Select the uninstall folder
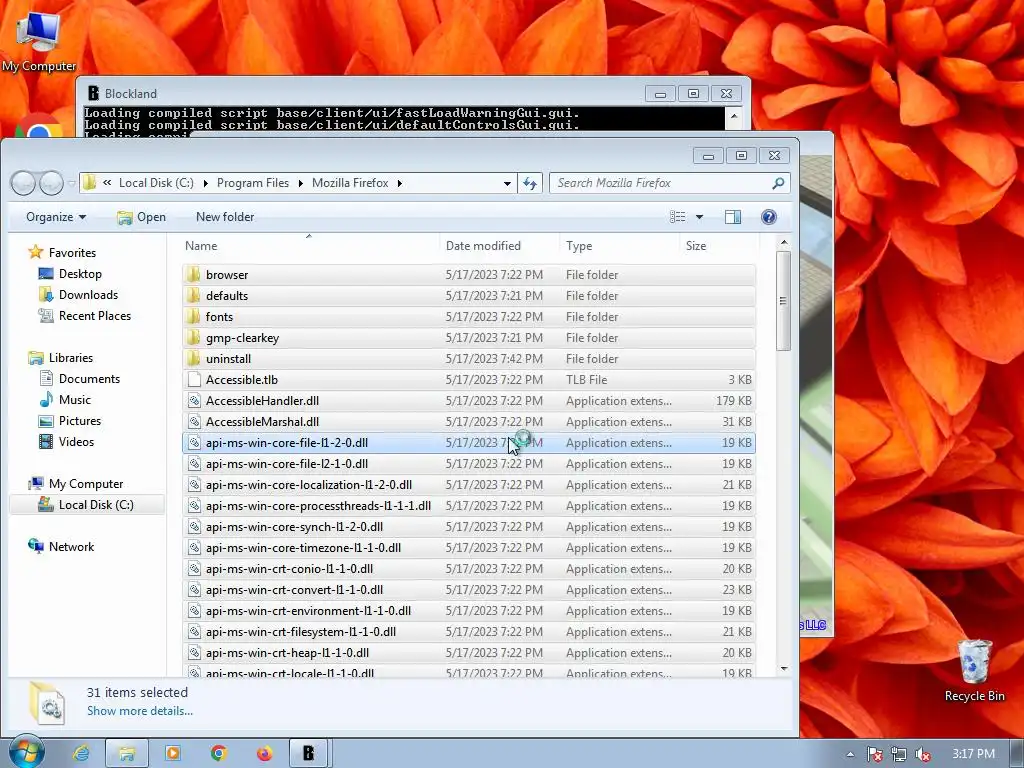This screenshot has width=1024, height=768. 469,359
